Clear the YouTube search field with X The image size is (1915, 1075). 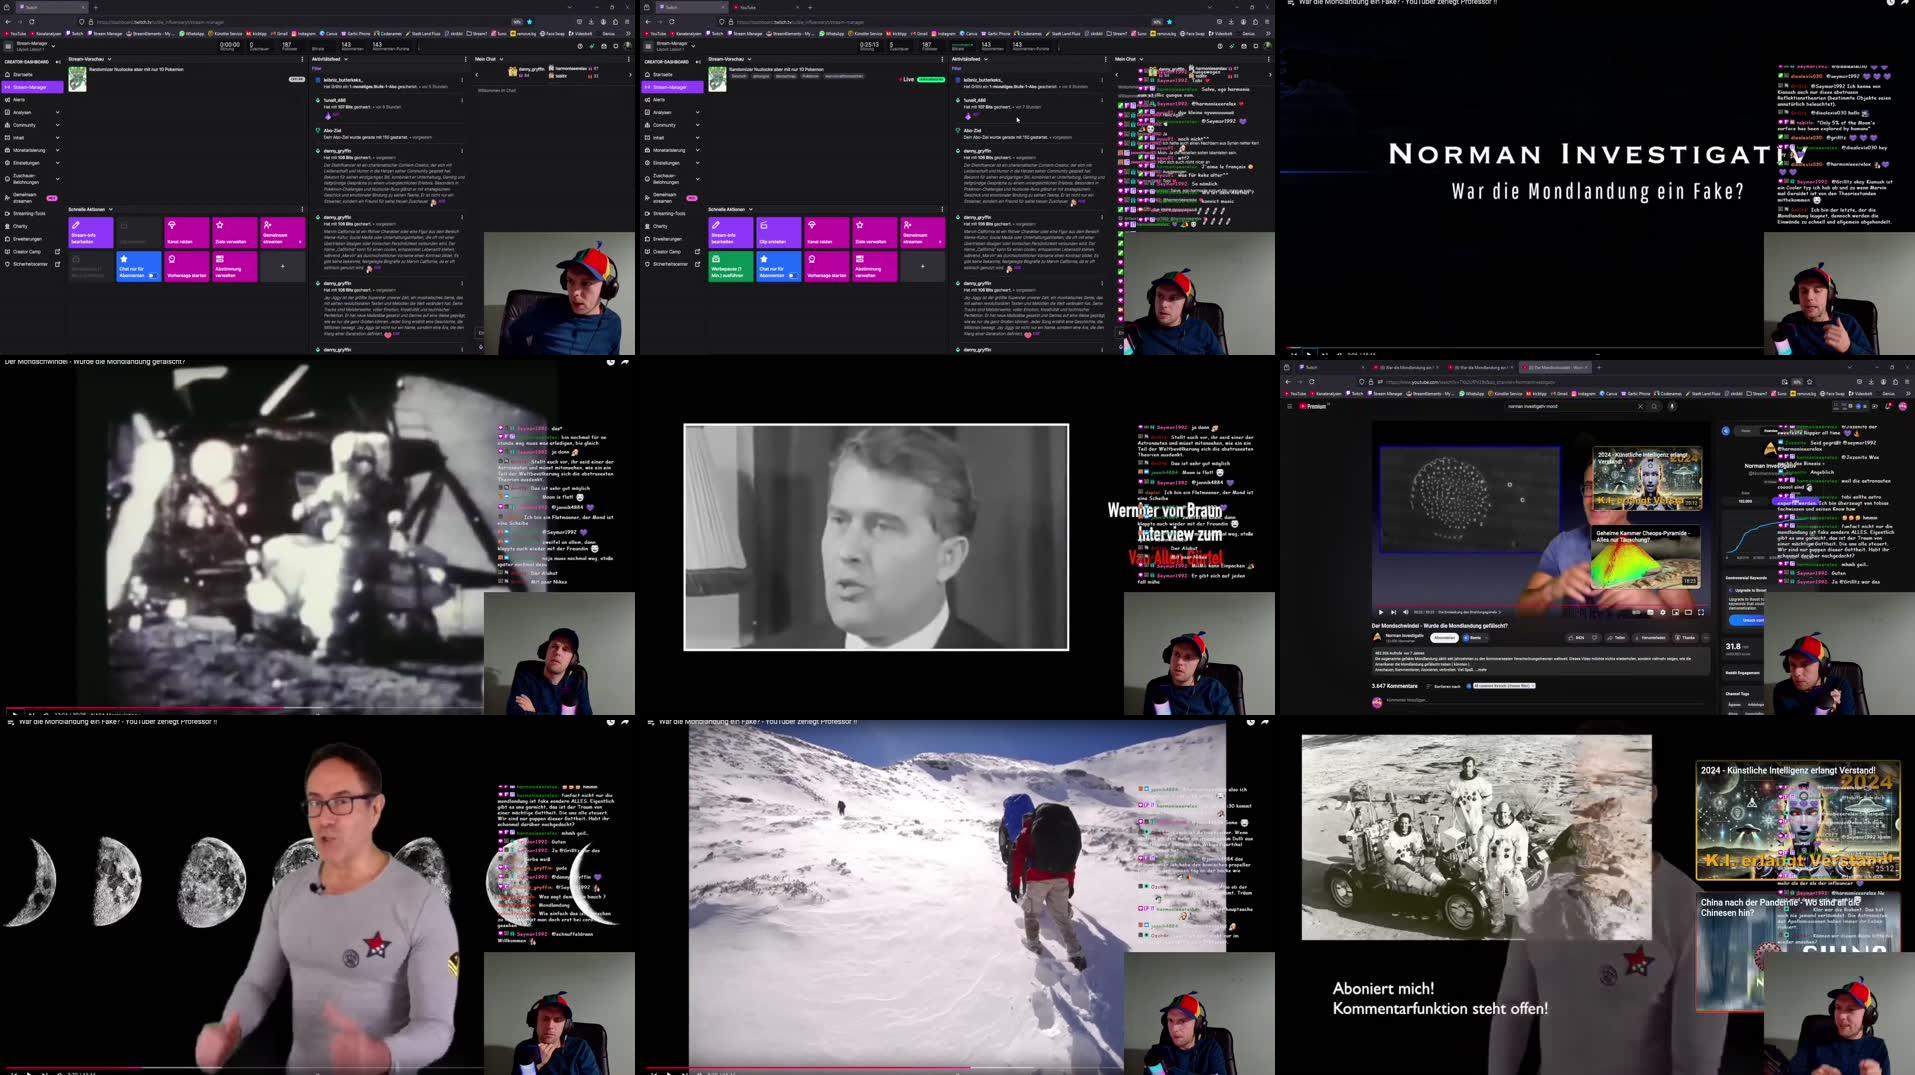[x=1640, y=406]
